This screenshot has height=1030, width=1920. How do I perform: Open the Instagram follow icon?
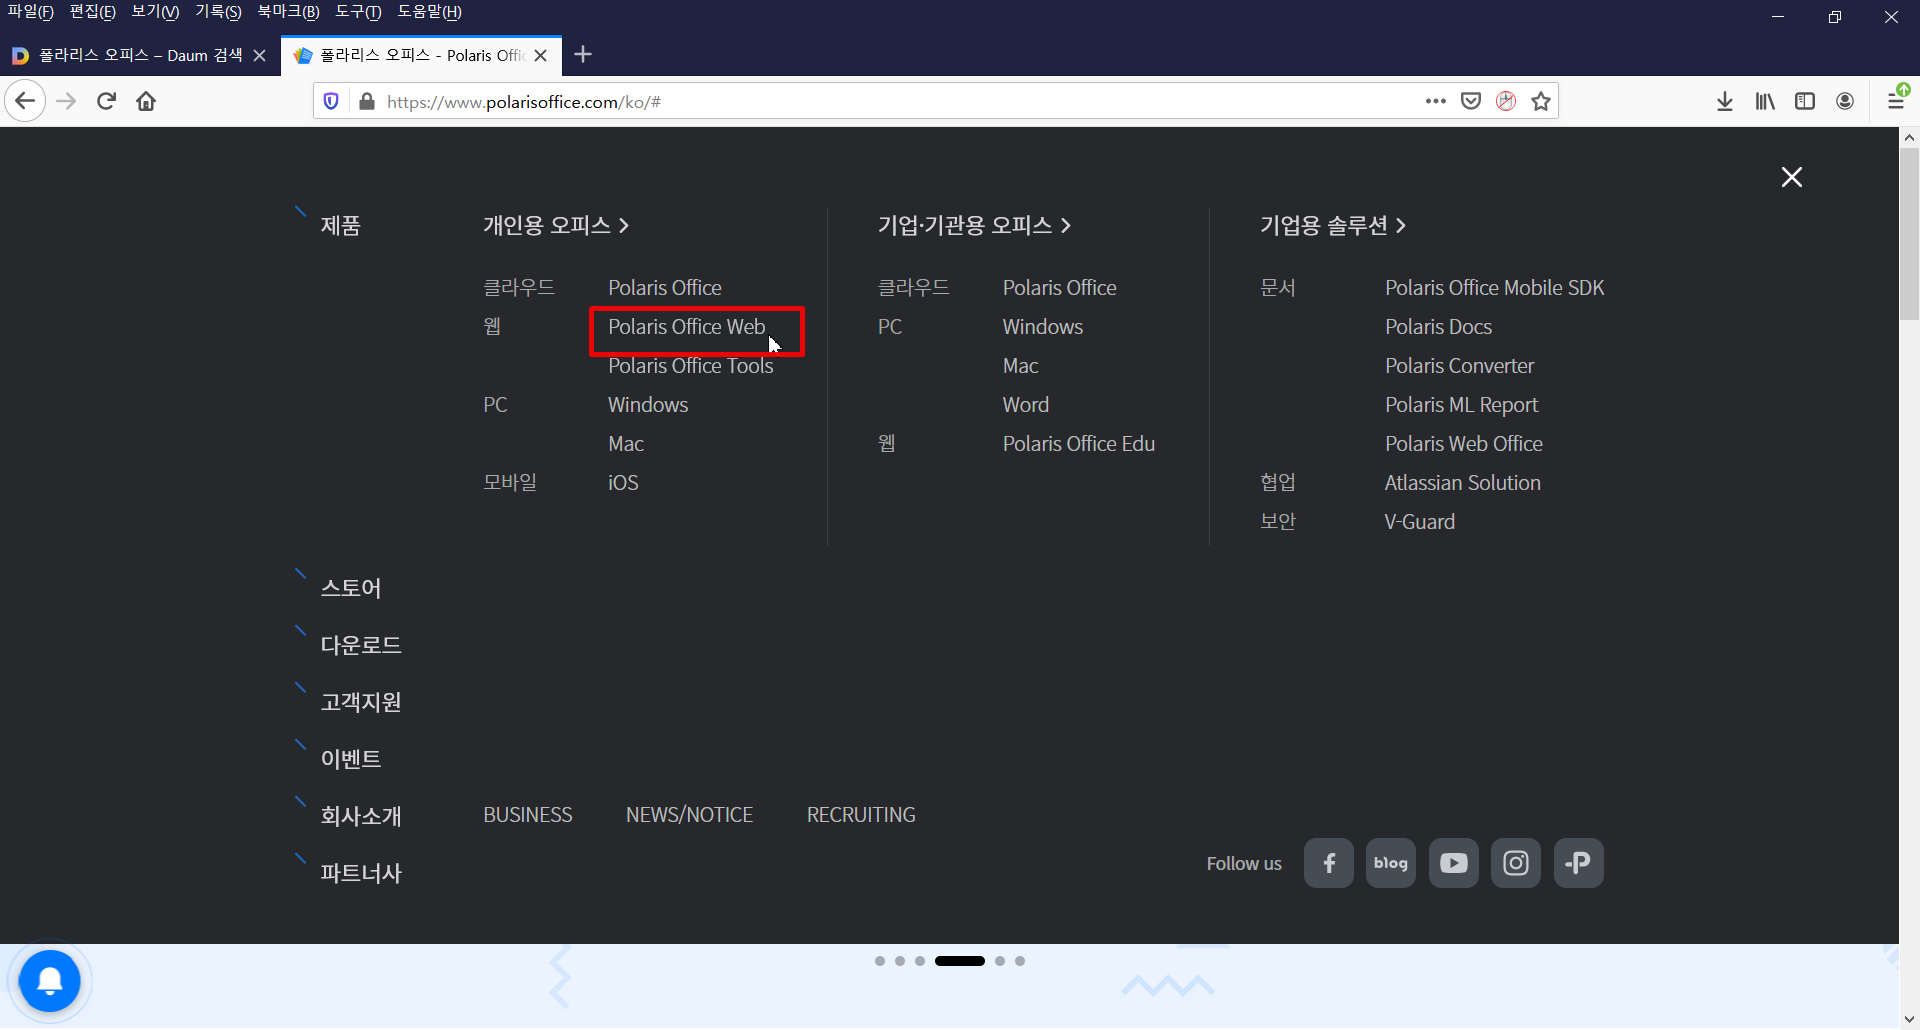(x=1516, y=863)
